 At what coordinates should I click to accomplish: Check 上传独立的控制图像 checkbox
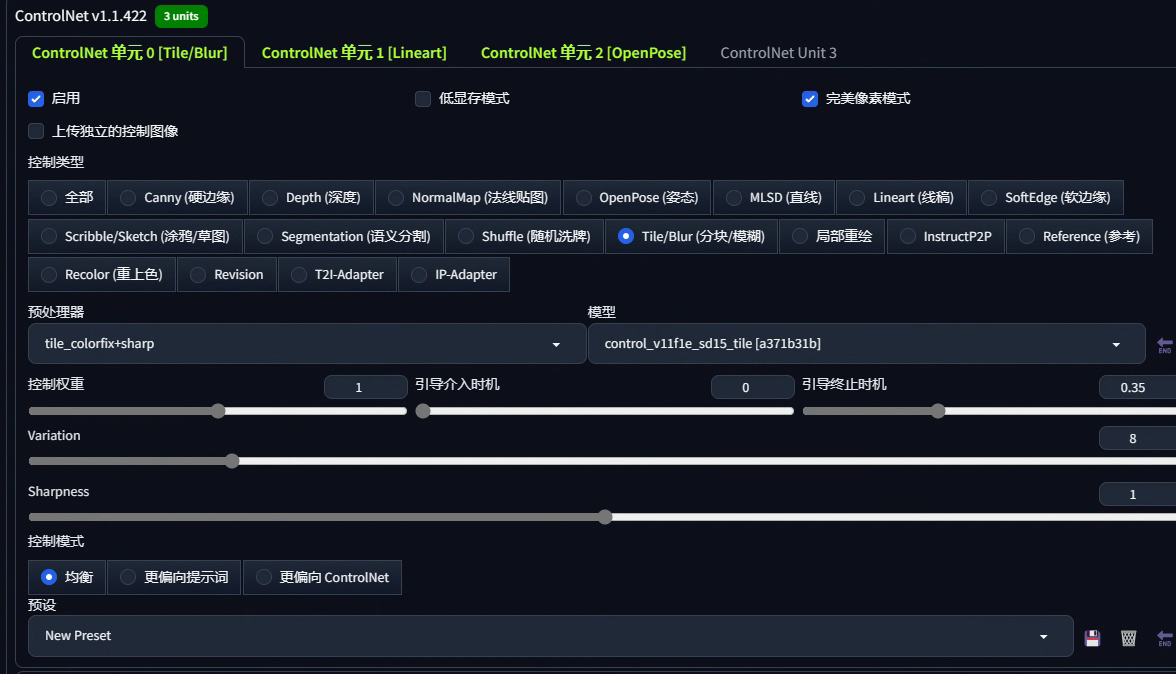coord(36,131)
